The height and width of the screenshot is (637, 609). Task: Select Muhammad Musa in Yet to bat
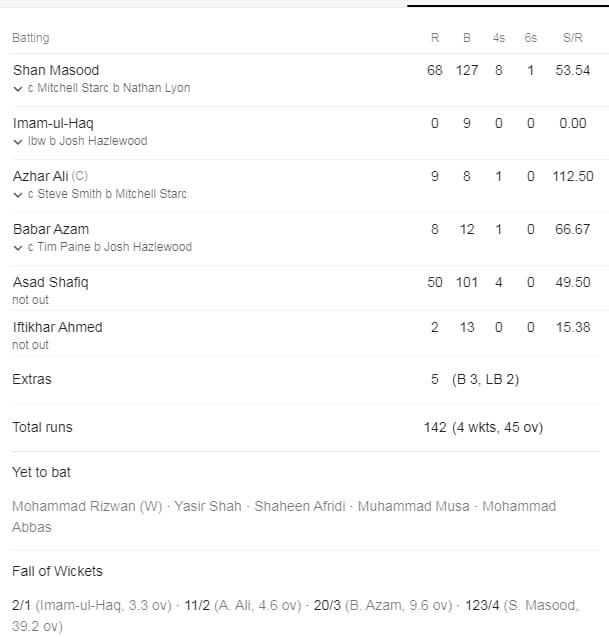pyautogui.click(x=413, y=506)
